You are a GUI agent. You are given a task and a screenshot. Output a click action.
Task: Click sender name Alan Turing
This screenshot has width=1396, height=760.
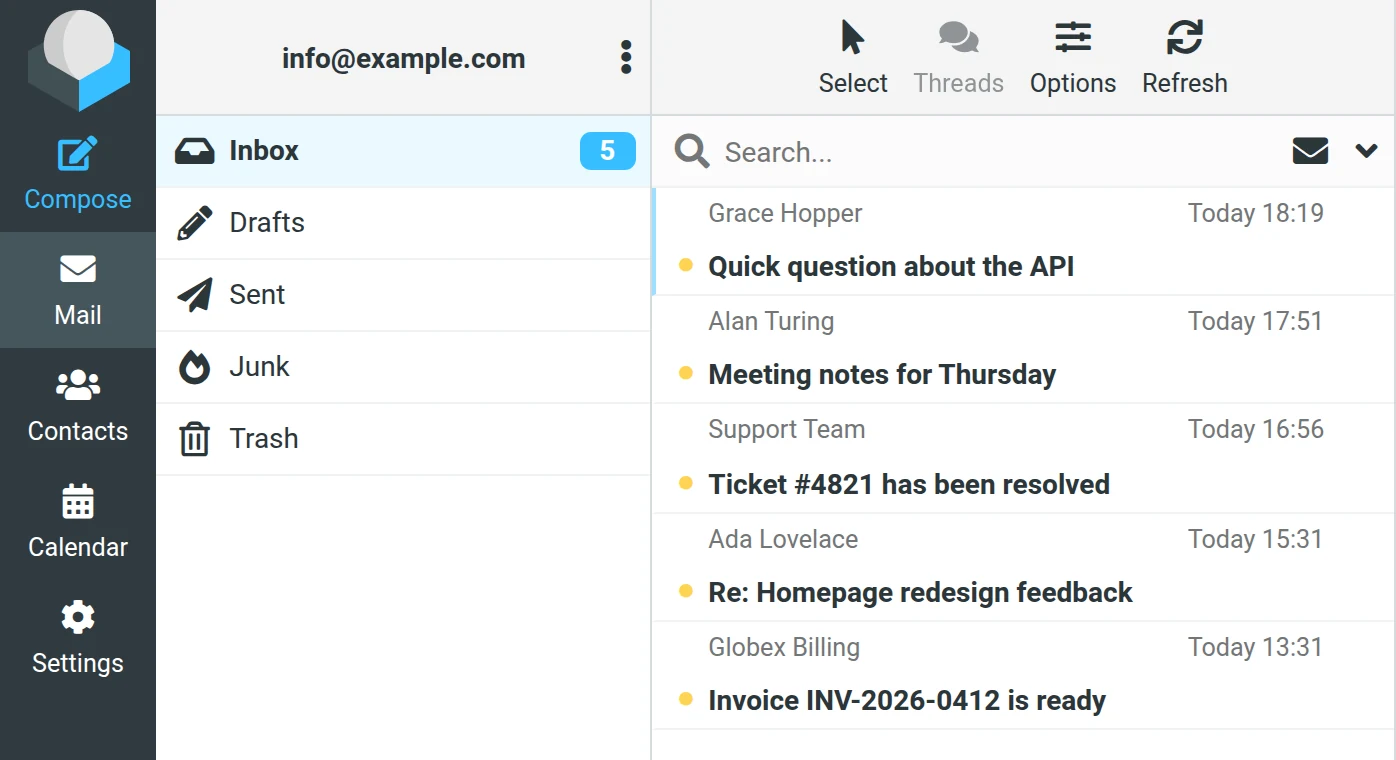[x=771, y=321]
